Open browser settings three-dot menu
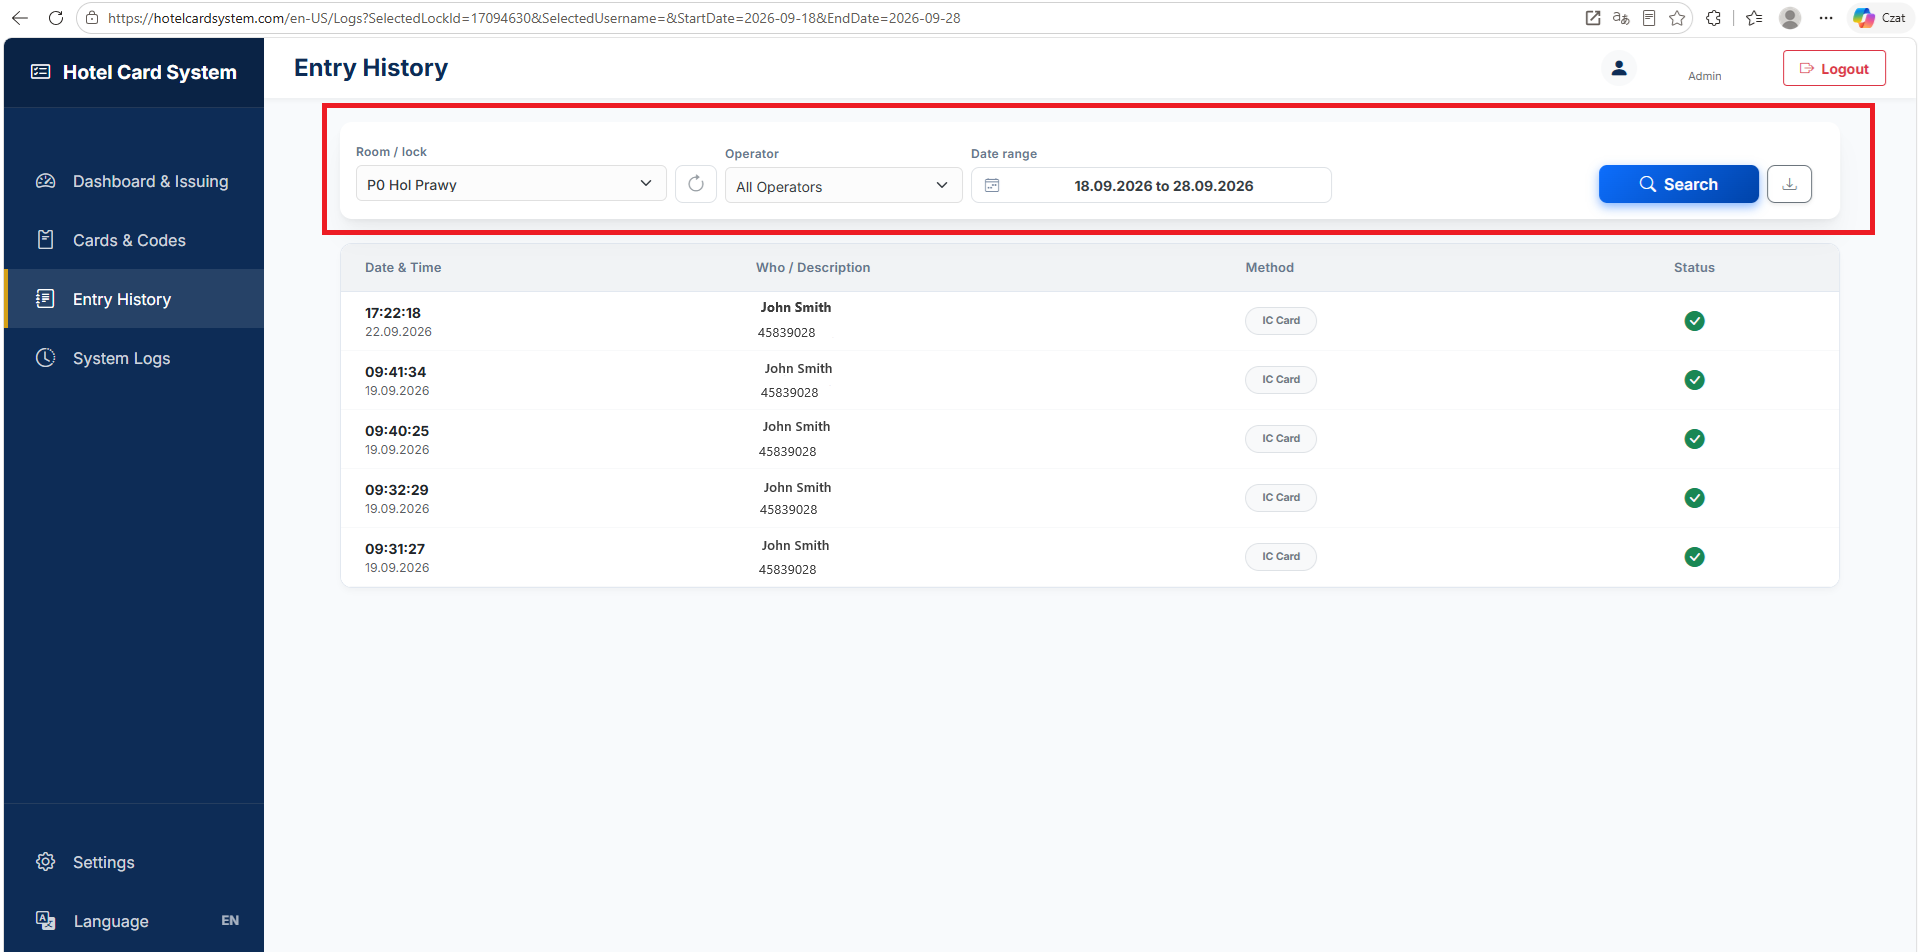The image size is (1920, 952). click(1826, 18)
